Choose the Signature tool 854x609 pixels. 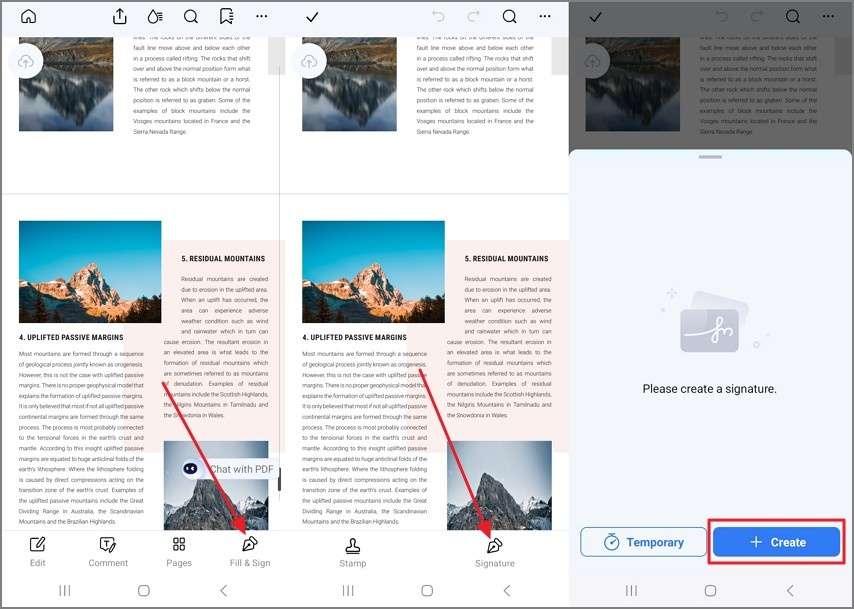(x=495, y=552)
